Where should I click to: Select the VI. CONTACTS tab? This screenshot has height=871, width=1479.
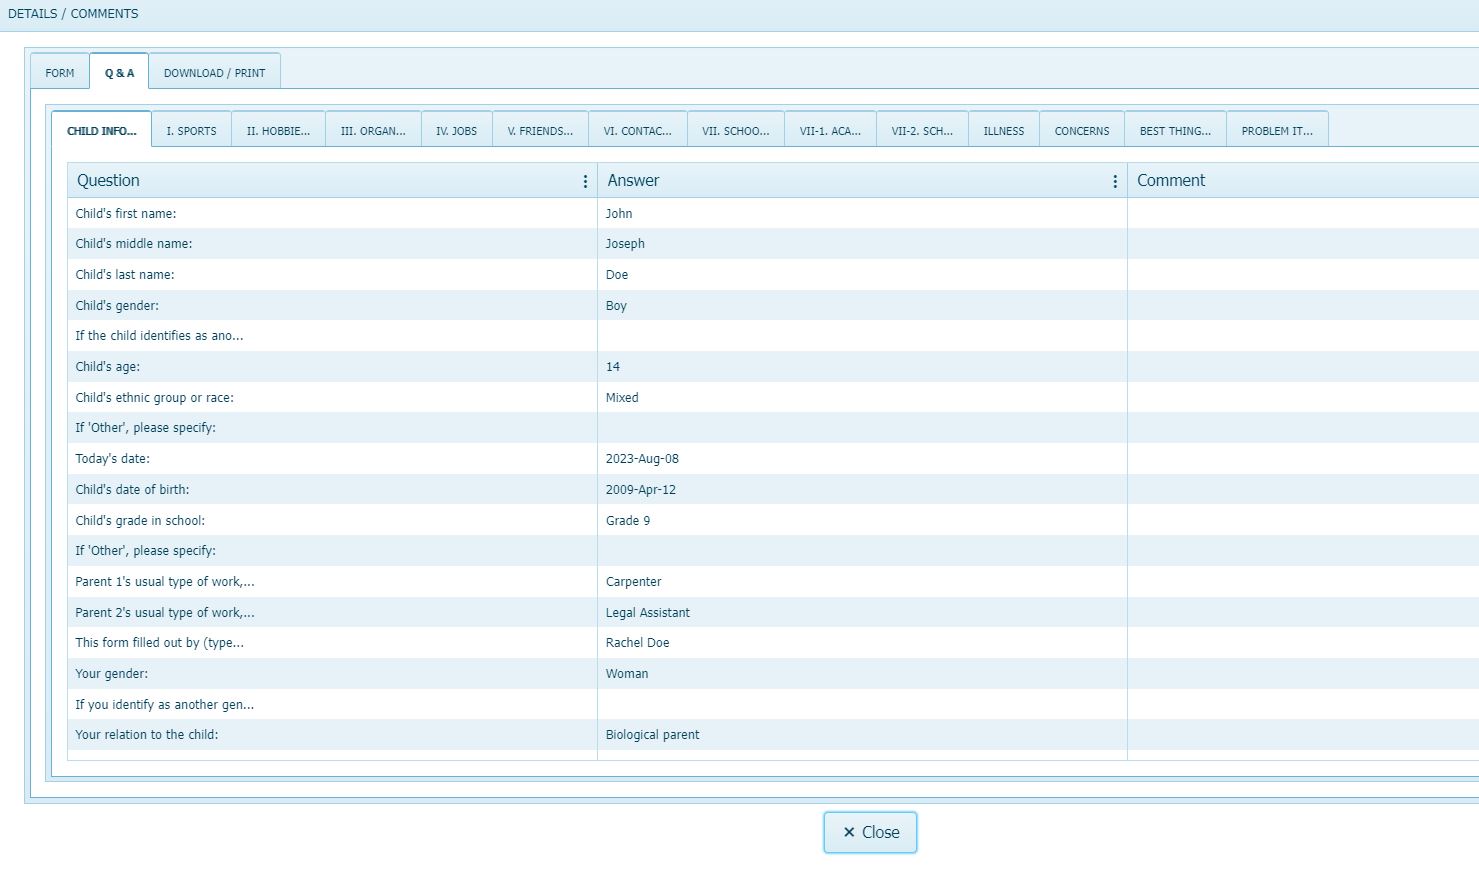tap(637, 129)
